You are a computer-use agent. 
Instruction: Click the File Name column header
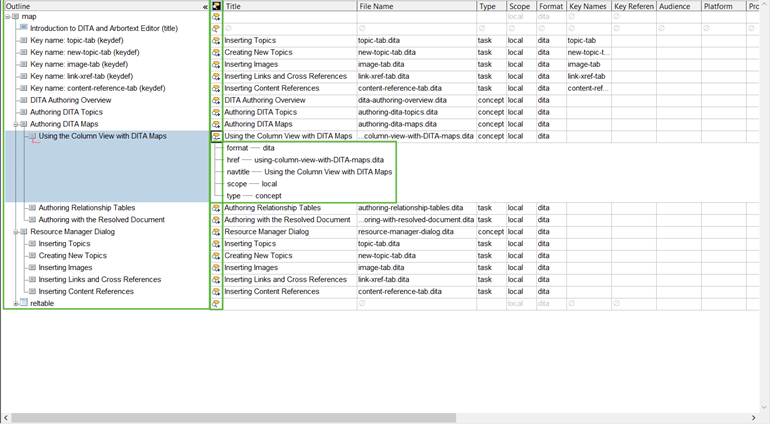click(x=416, y=6)
